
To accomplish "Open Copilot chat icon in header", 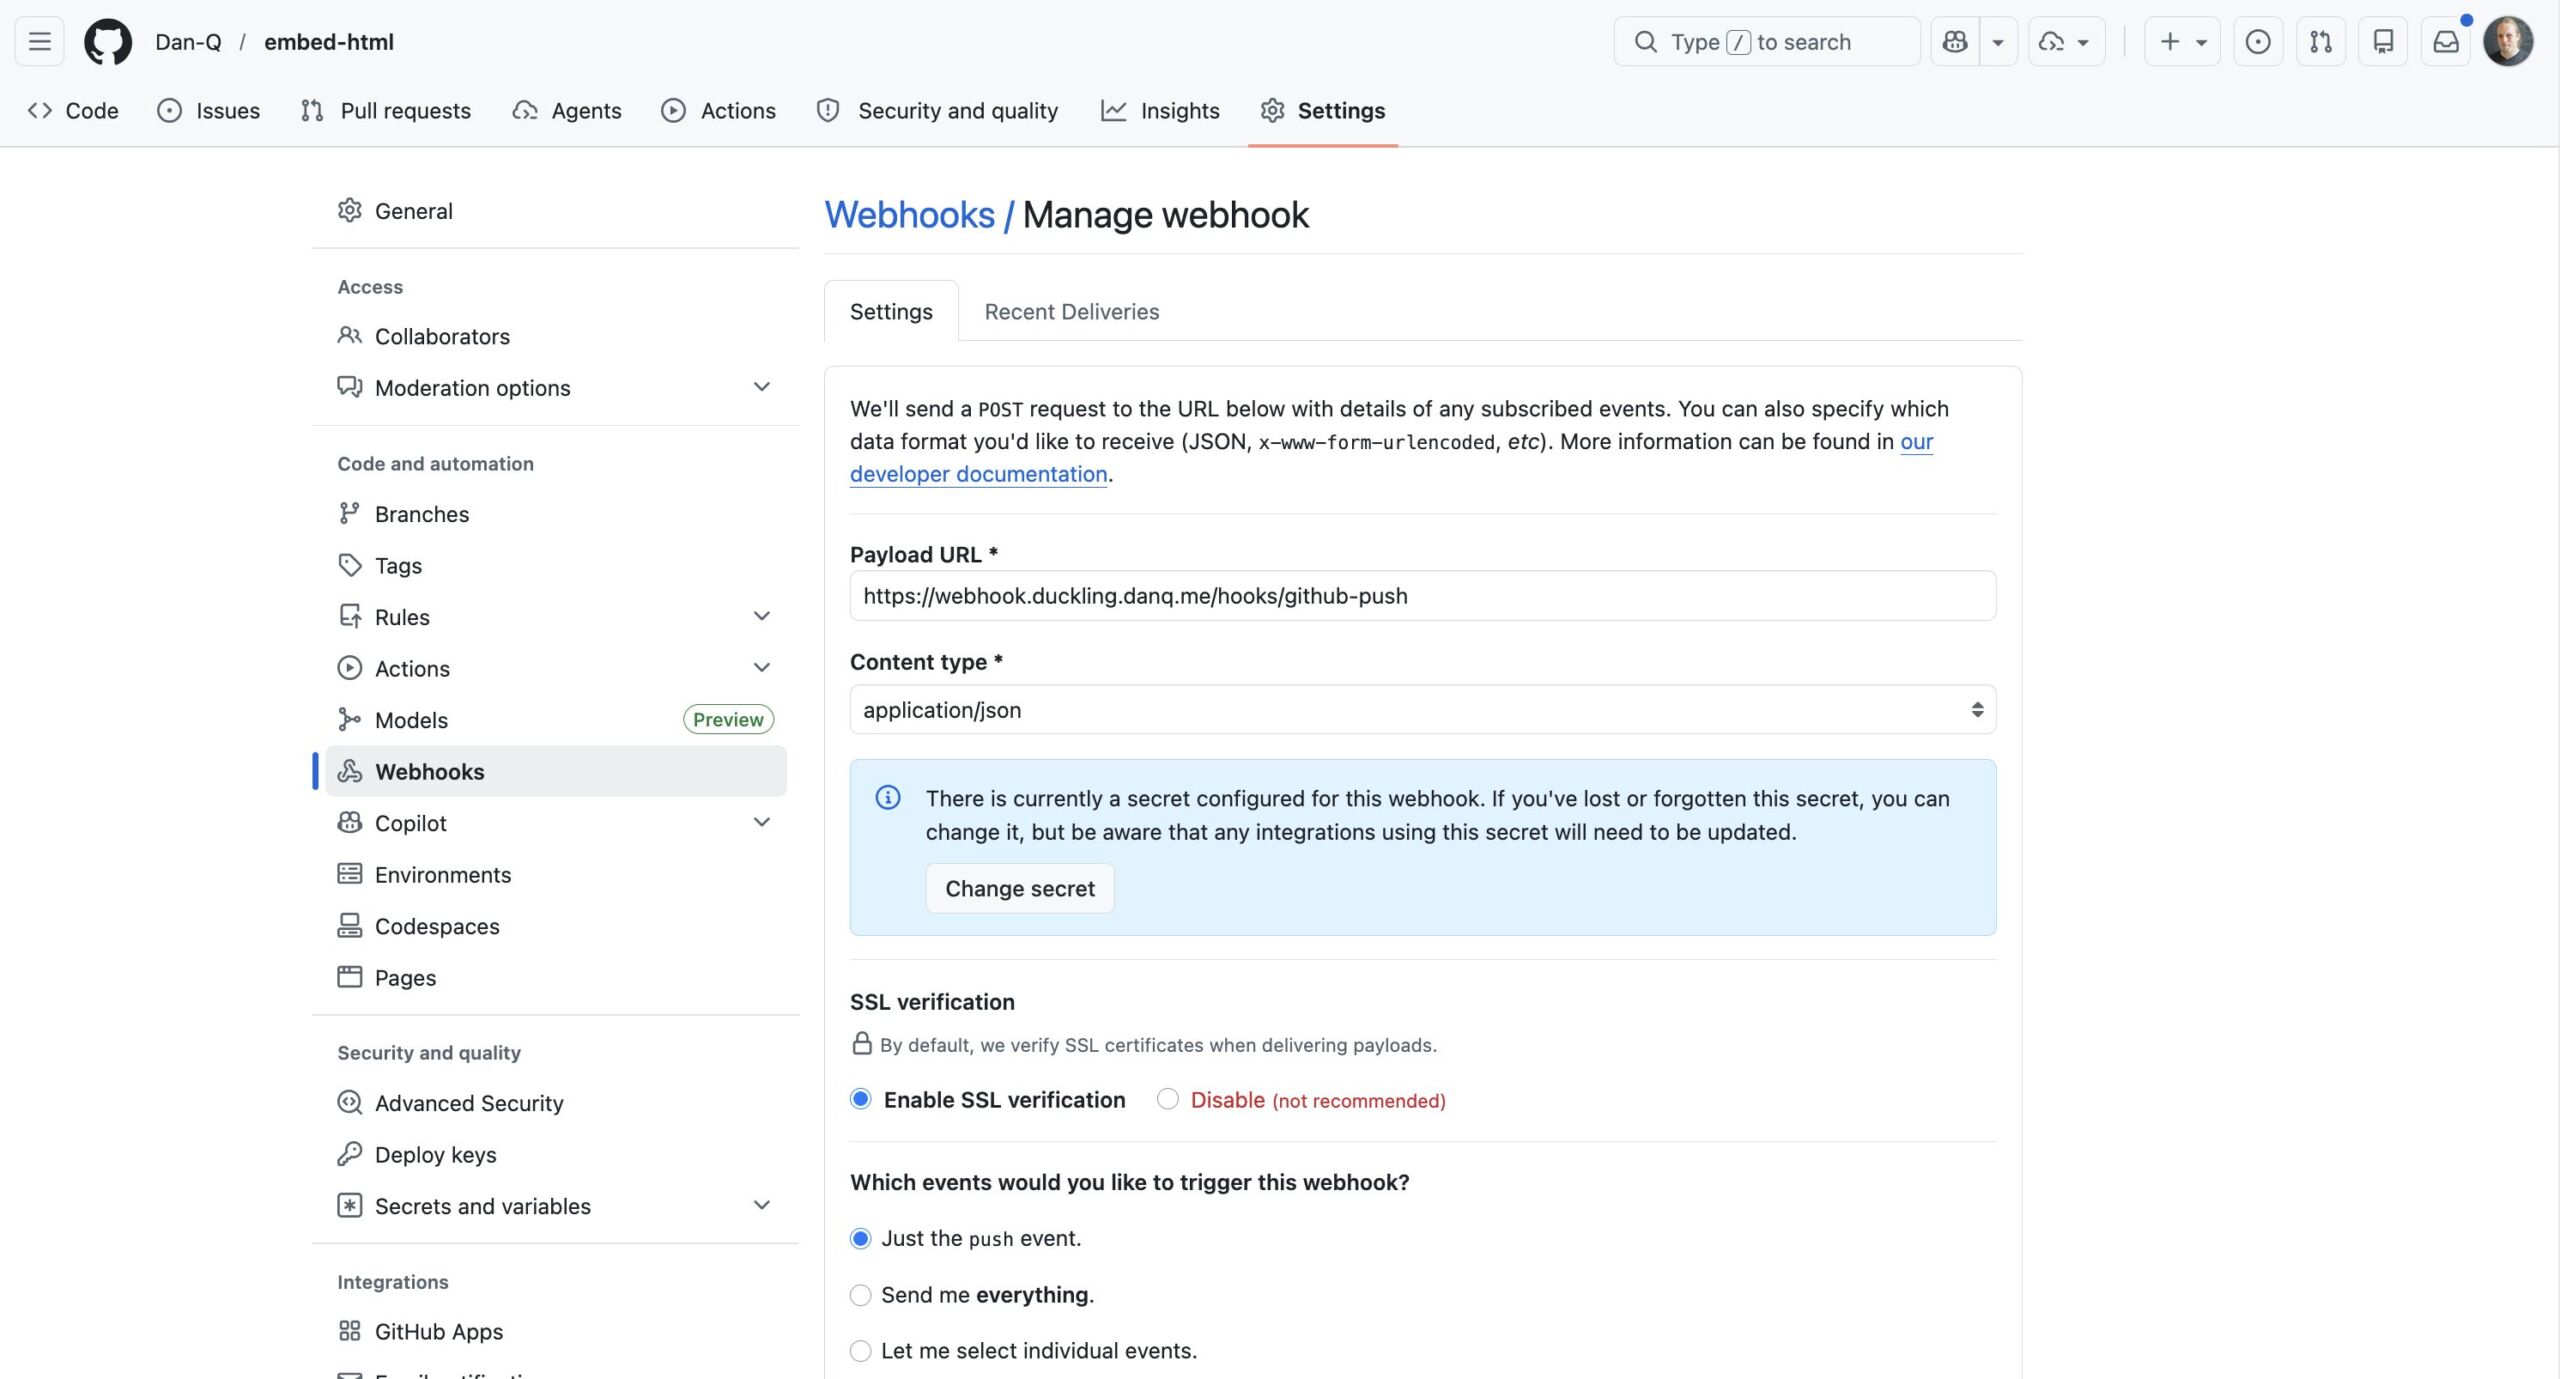I will [1955, 41].
